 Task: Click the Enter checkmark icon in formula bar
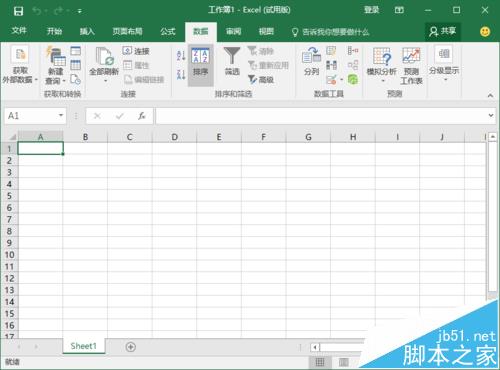pos(120,116)
